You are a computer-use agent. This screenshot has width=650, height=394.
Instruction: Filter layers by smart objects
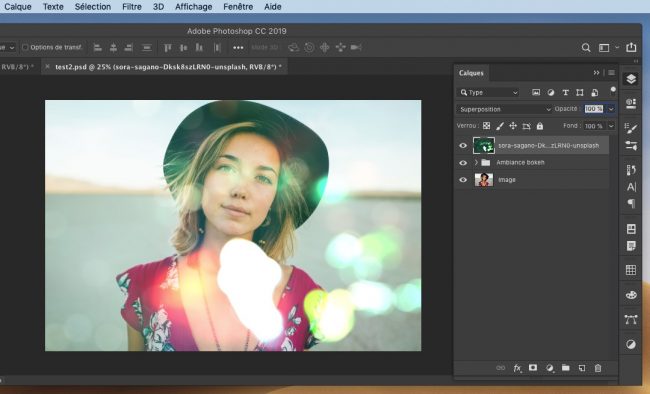594,92
